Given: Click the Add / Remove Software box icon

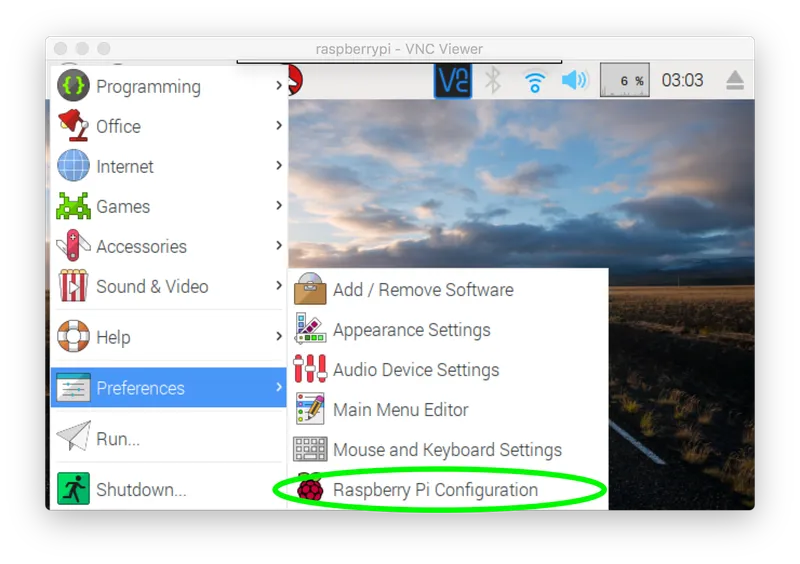Looking at the screenshot, I should pos(310,289).
